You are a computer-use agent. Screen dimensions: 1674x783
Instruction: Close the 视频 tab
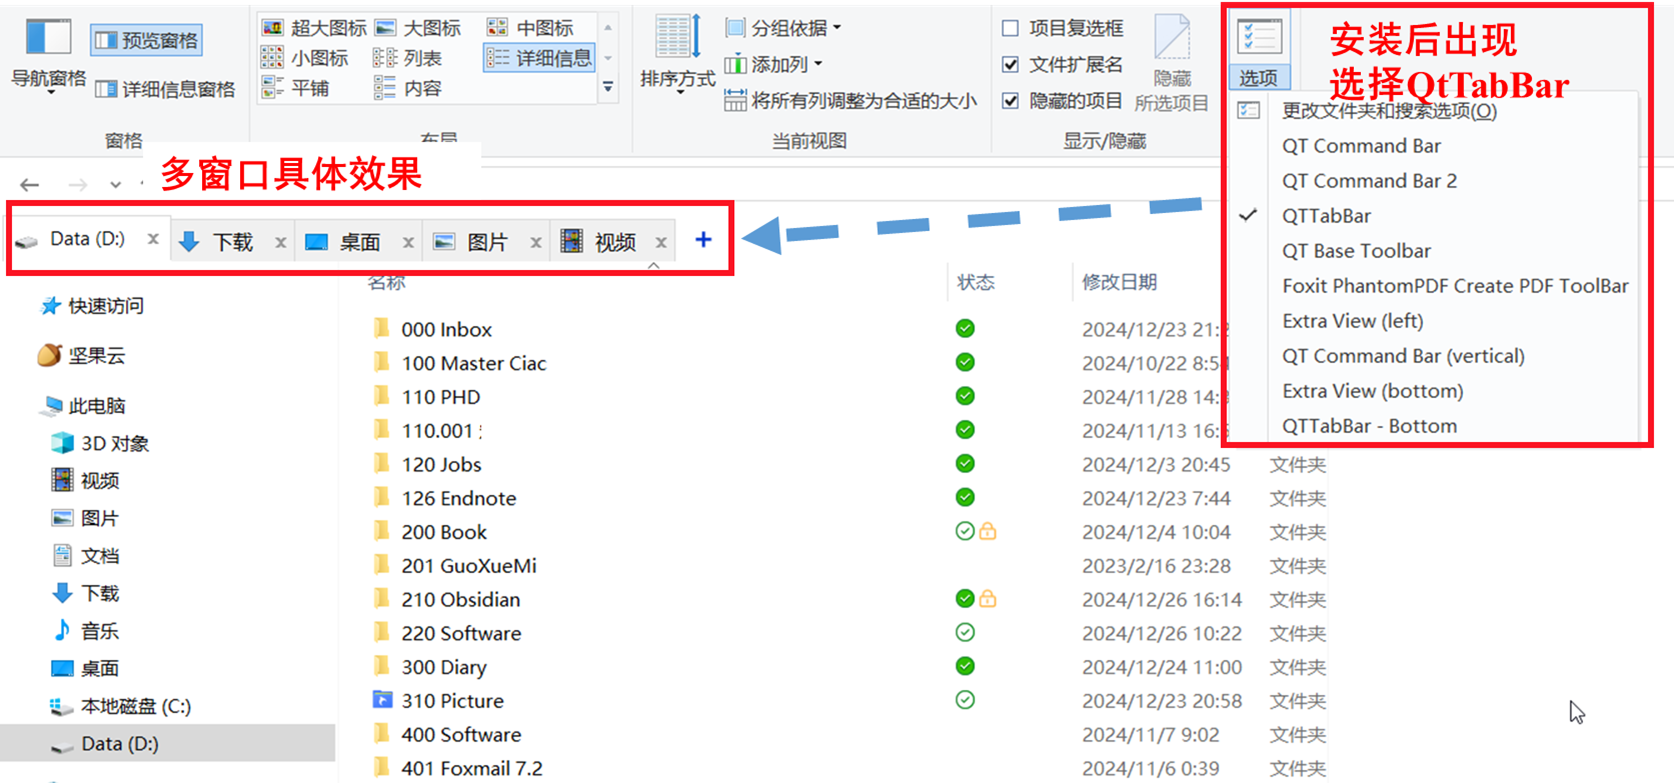point(661,242)
